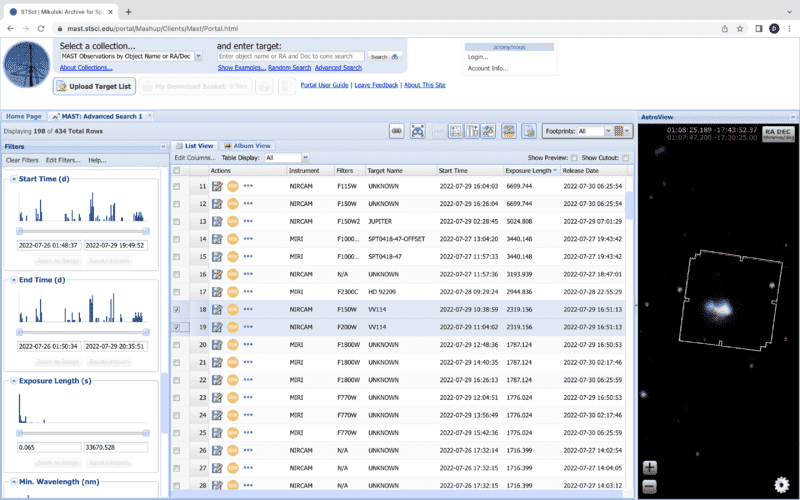Check the row 11 checkbox

click(177, 187)
